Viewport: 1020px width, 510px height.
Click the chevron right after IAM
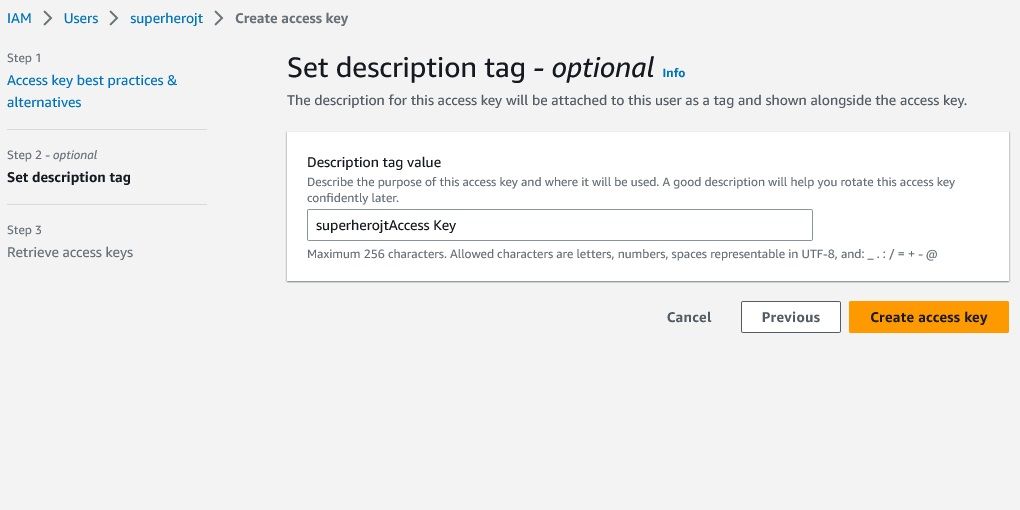[47, 18]
